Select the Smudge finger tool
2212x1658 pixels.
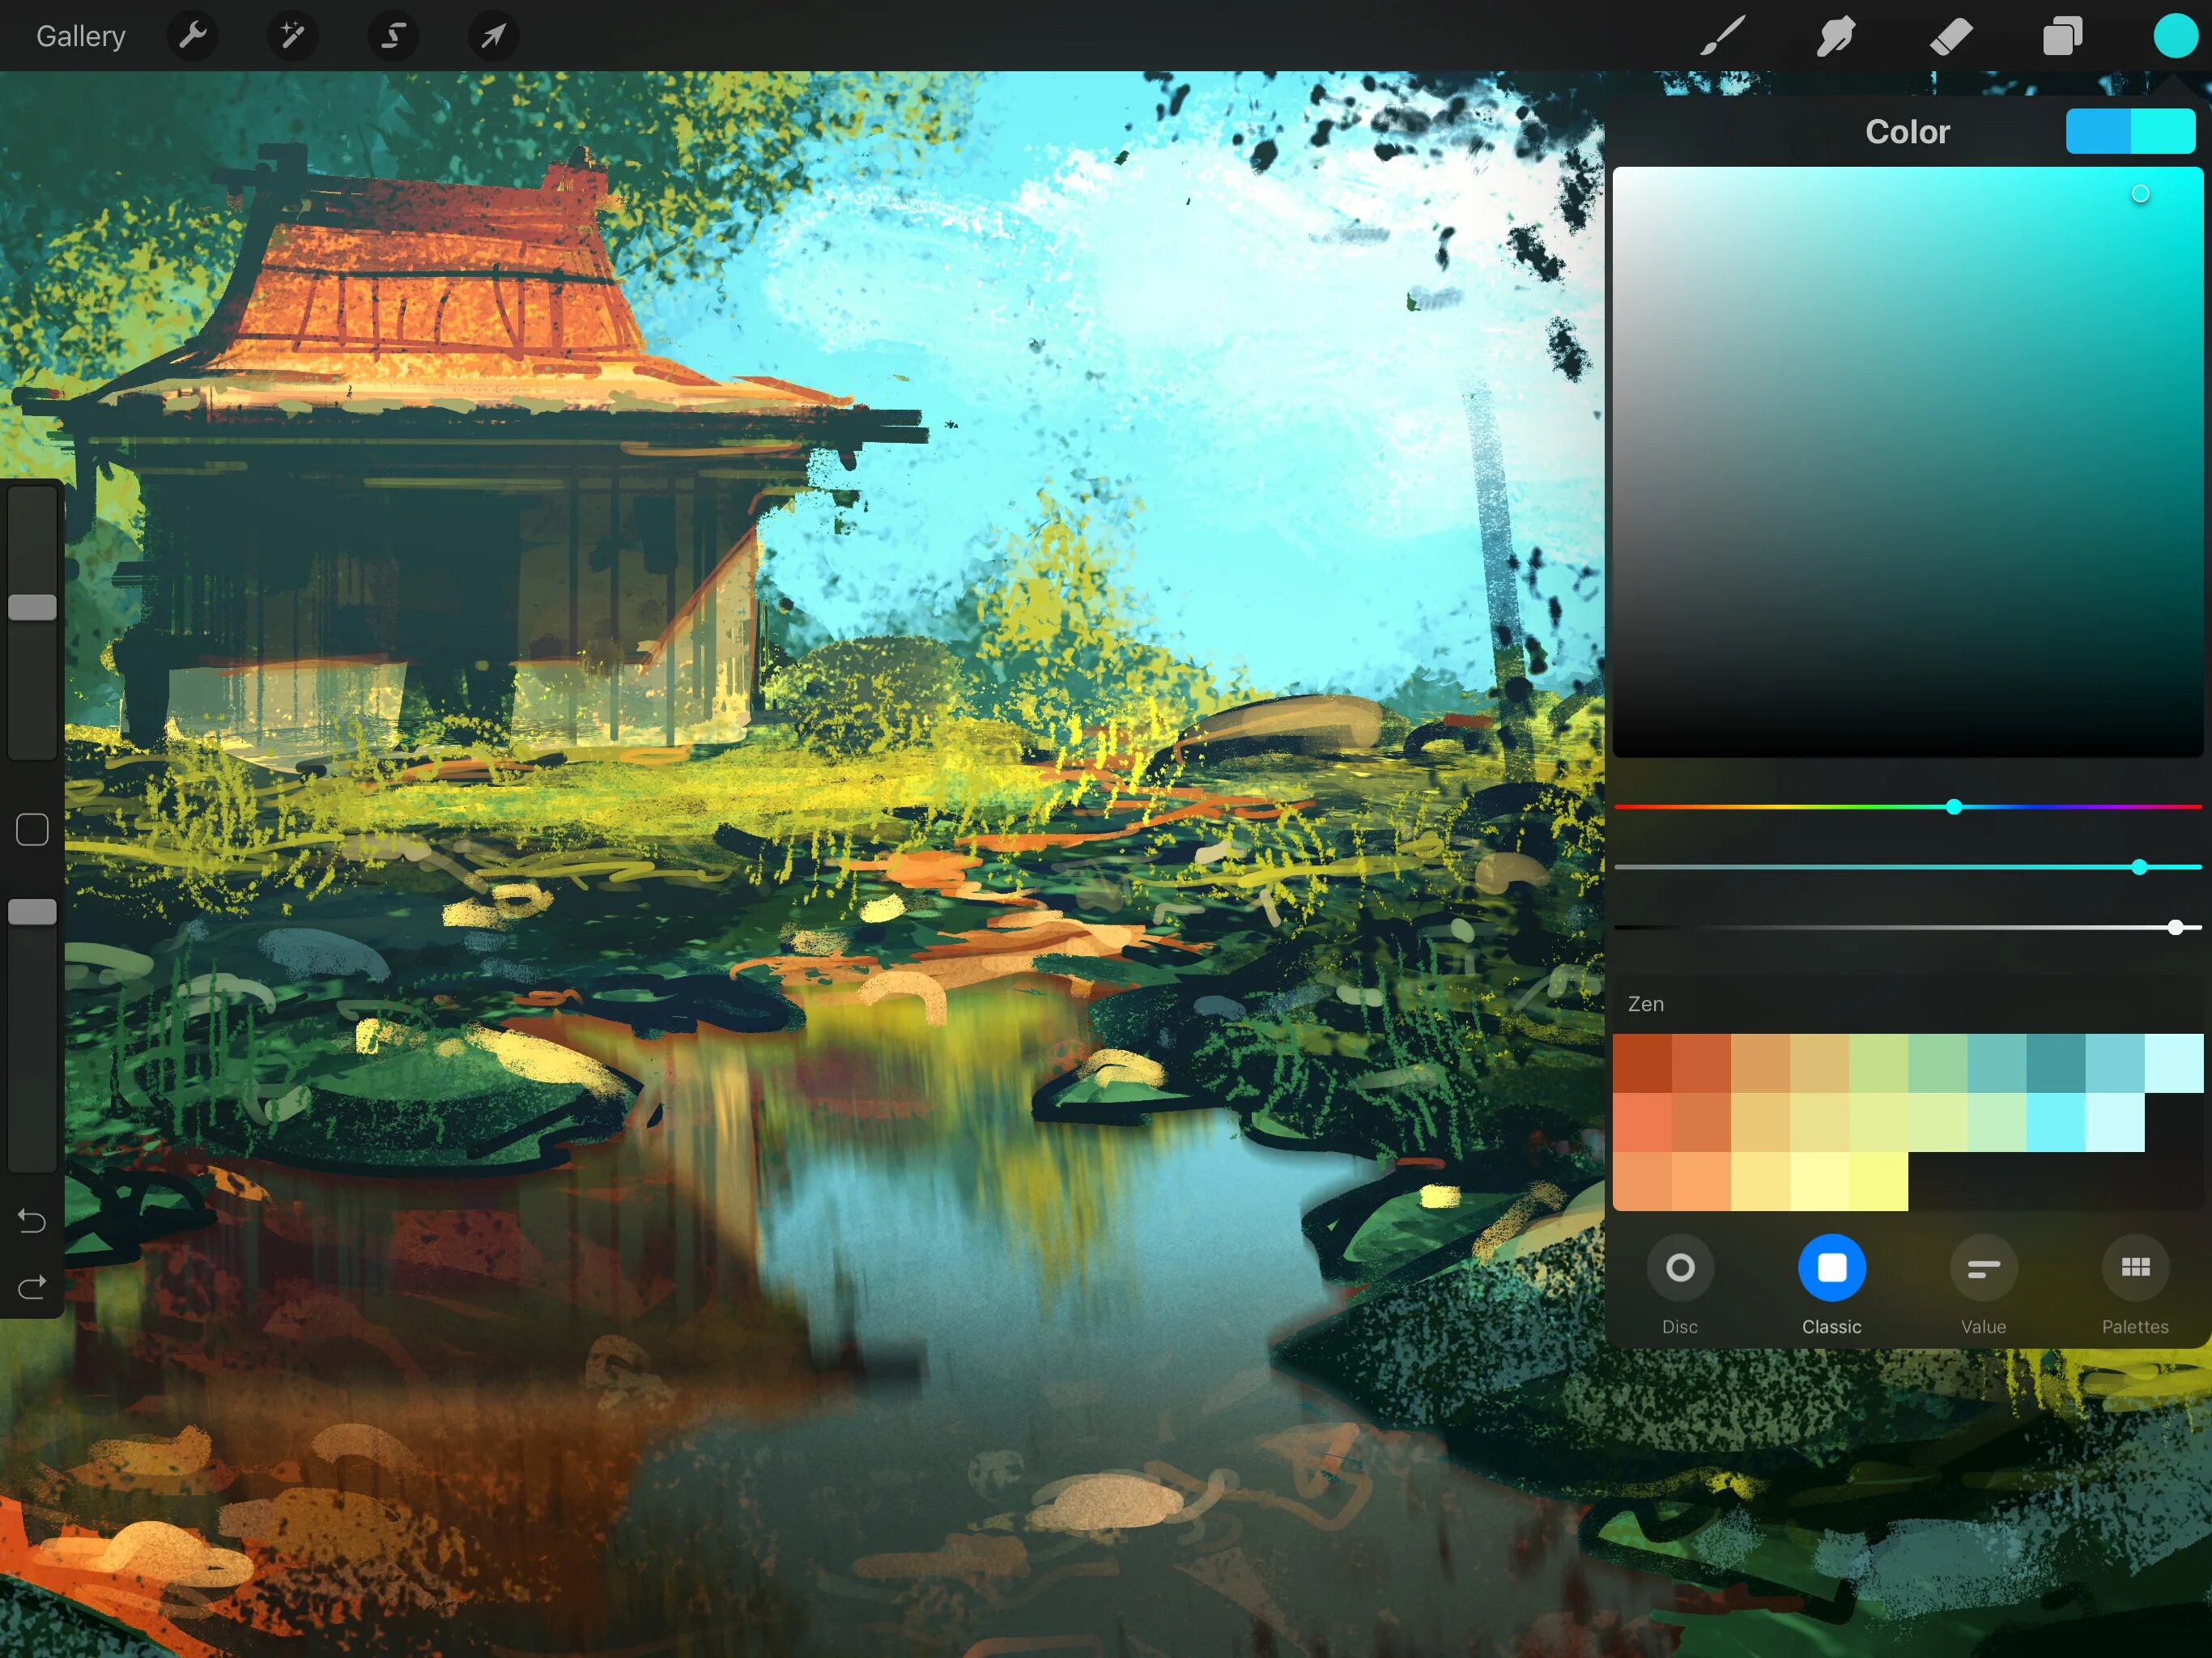tap(1836, 37)
